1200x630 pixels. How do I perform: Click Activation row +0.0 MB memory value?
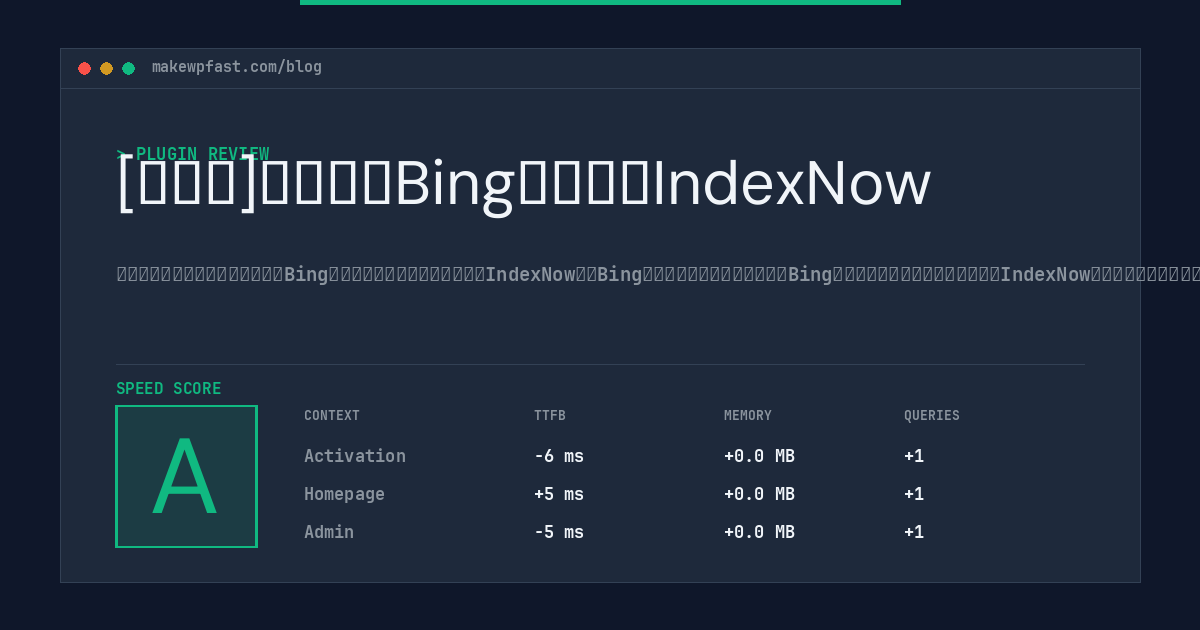[x=759, y=456]
